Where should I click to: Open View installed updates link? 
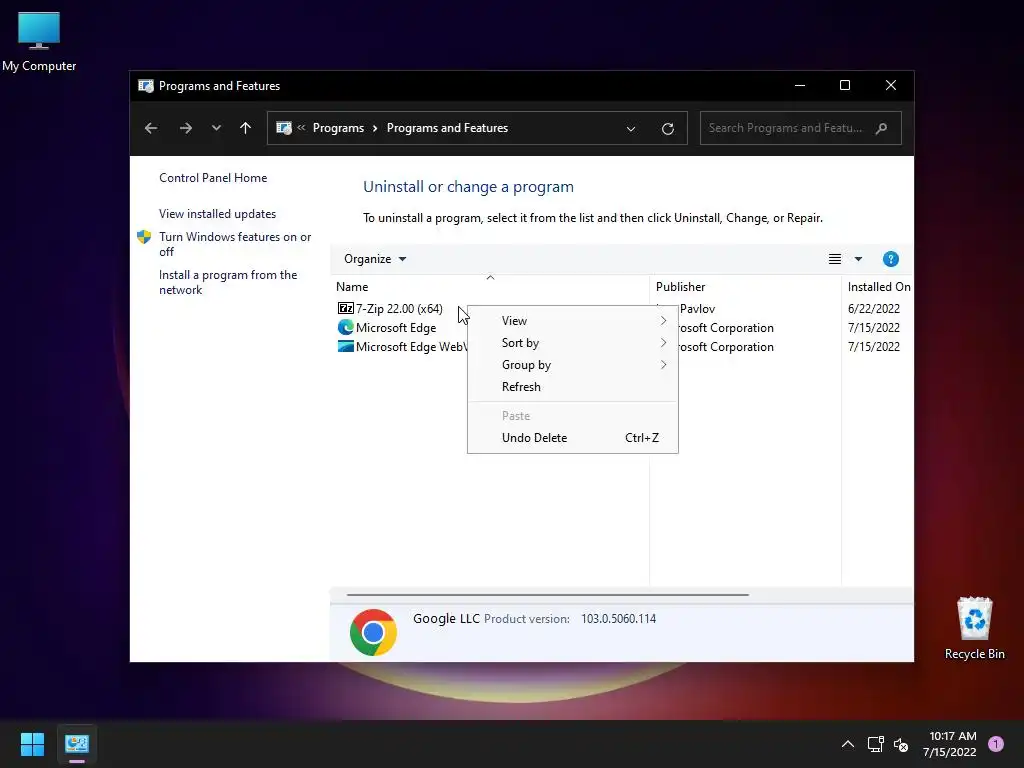coord(217,214)
